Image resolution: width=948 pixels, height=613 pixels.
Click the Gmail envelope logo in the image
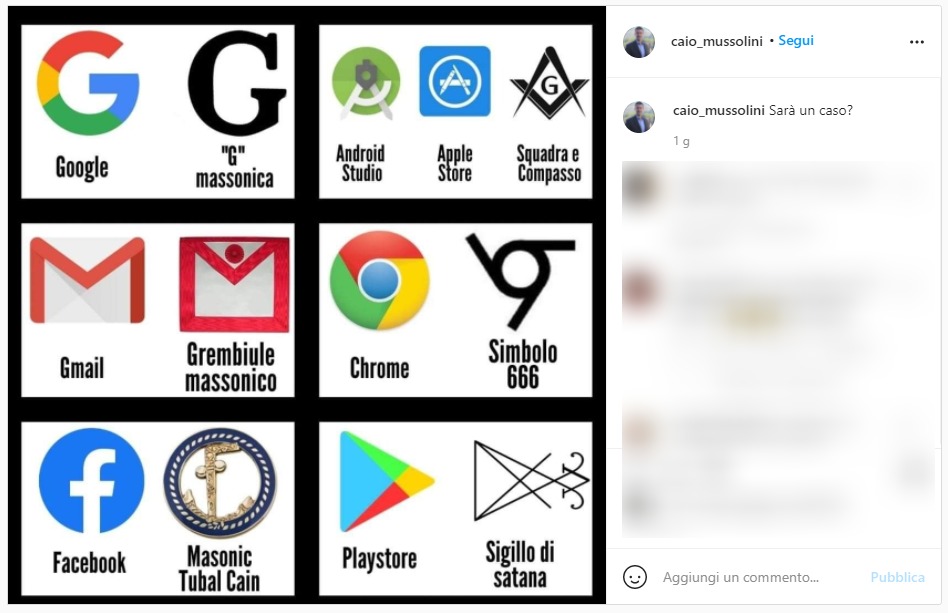pyautogui.click(x=87, y=279)
